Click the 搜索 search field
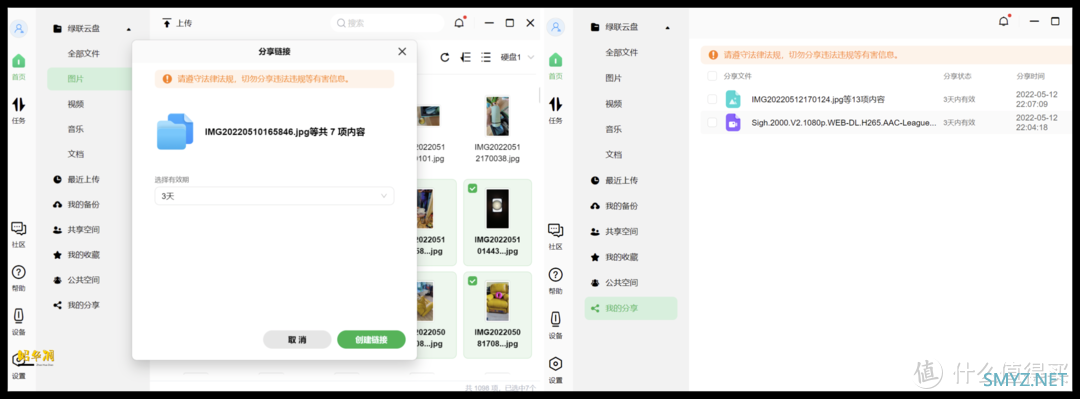The height and width of the screenshot is (399, 1080). (x=387, y=23)
